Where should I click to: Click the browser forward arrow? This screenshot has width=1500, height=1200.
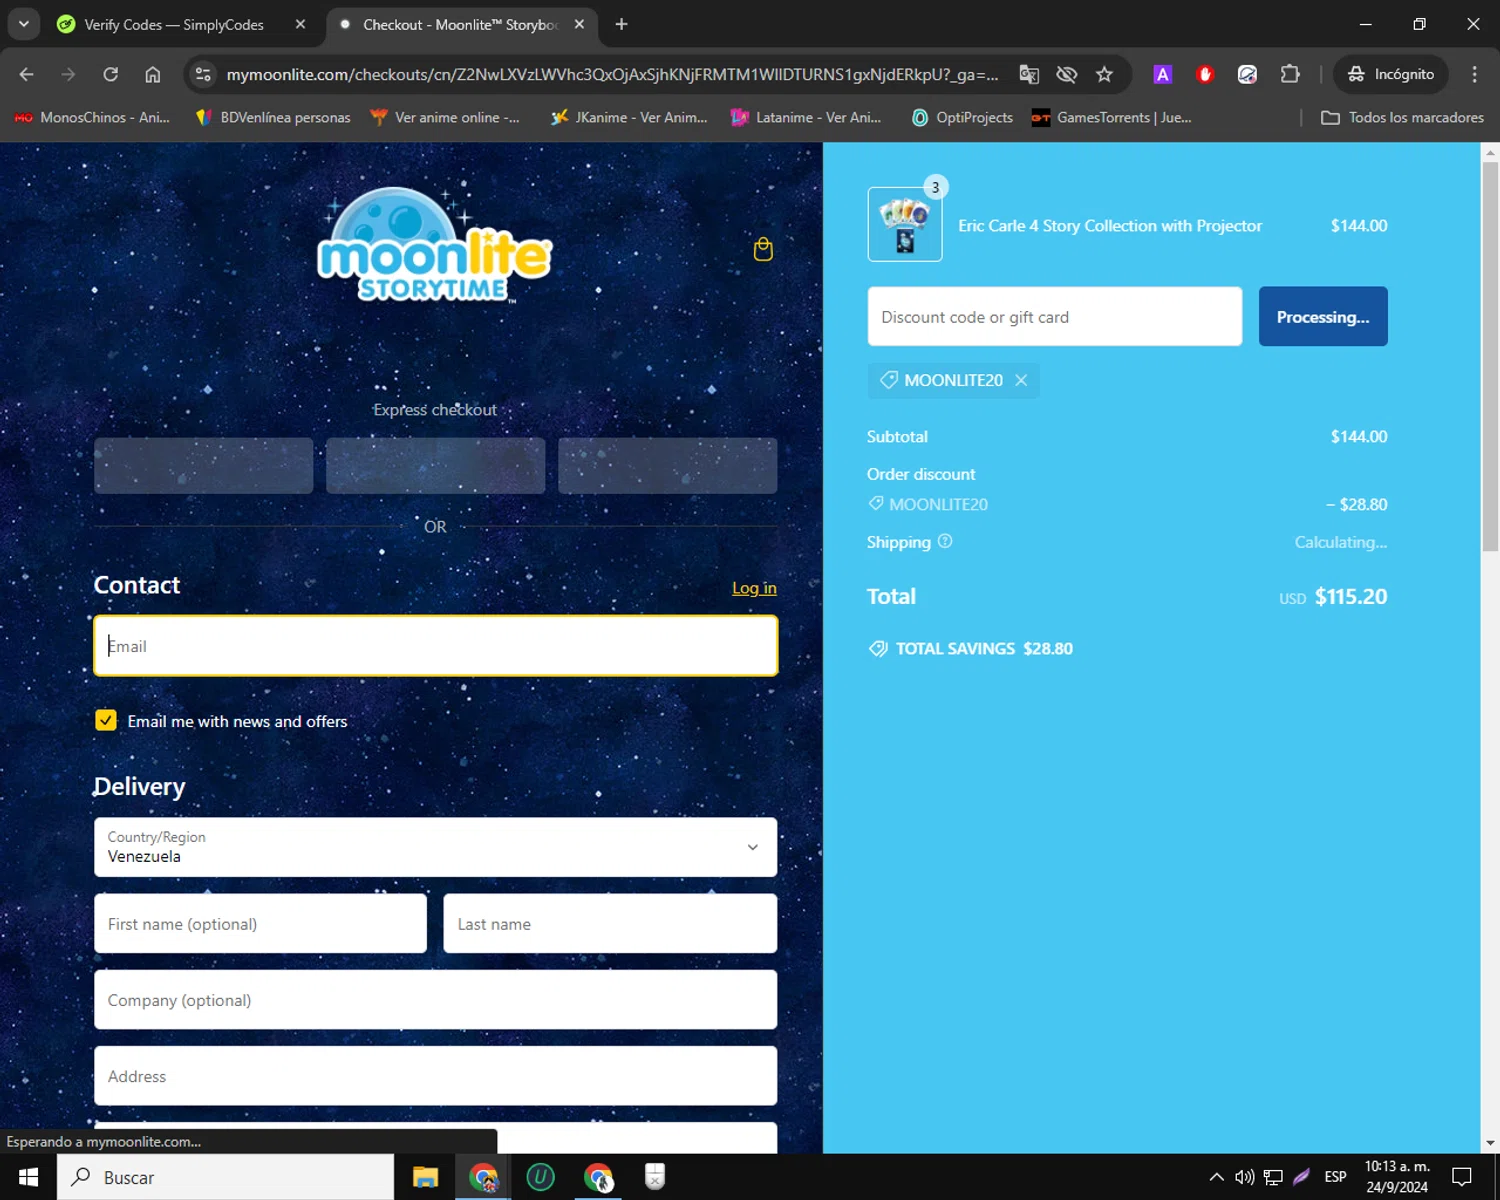click(68, 74)
